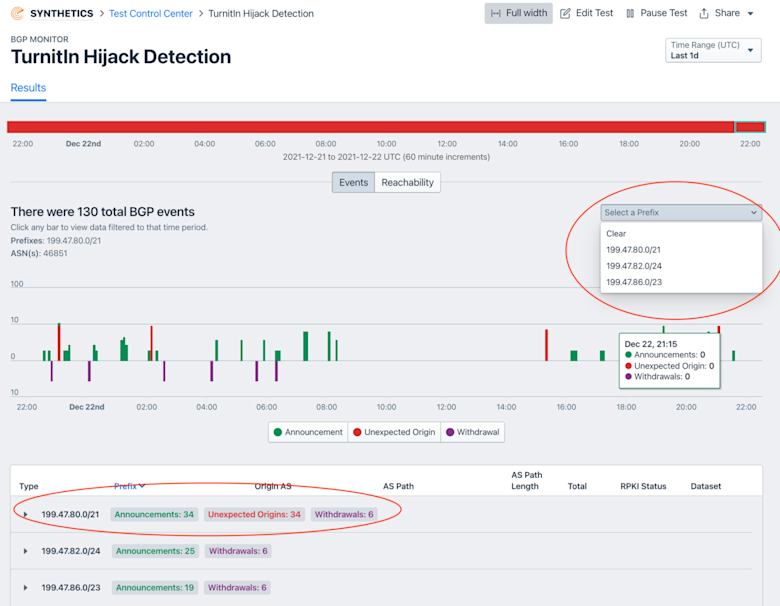Click the Origin AS column header
Viewport: 780px width, 606px height.
(x=273, y=486)
